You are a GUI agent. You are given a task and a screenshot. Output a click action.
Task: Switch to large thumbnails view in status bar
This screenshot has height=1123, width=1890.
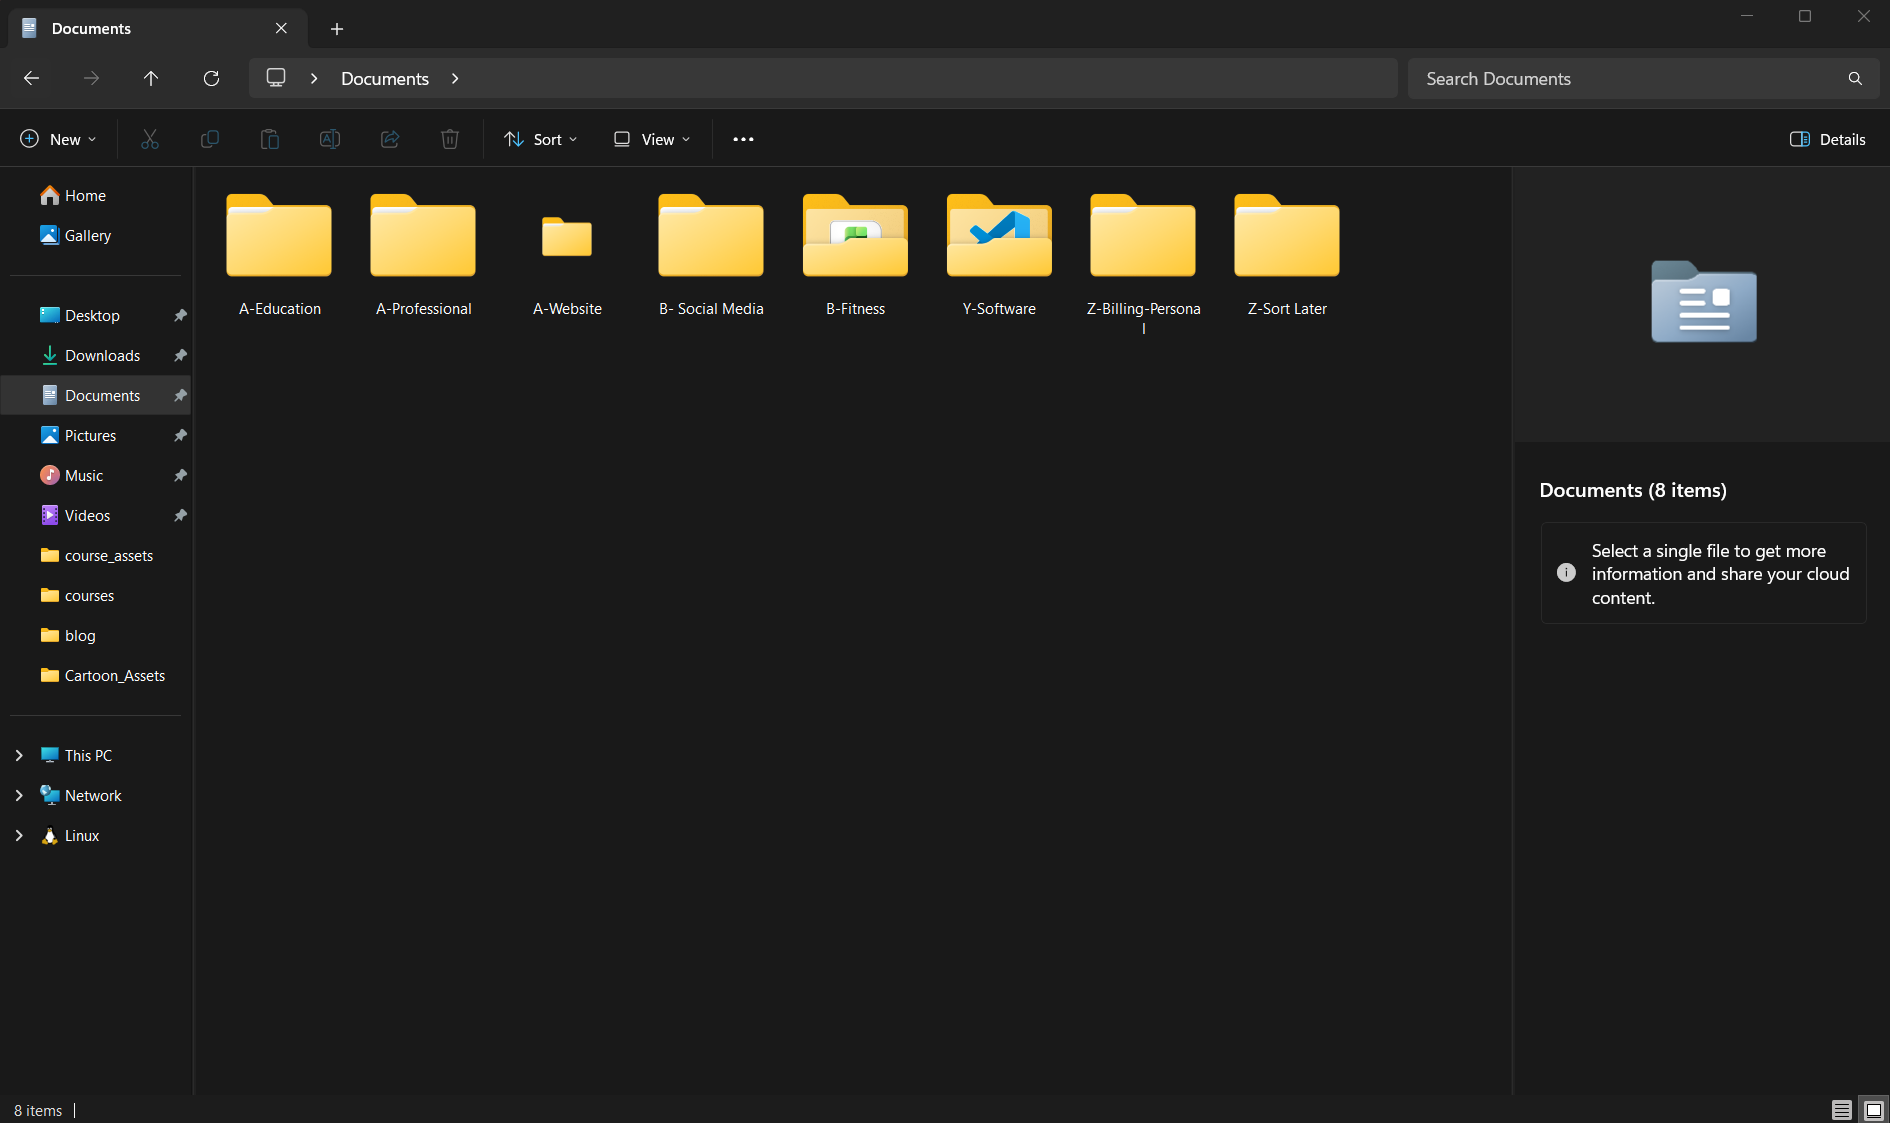(x=1874, y=1110)
